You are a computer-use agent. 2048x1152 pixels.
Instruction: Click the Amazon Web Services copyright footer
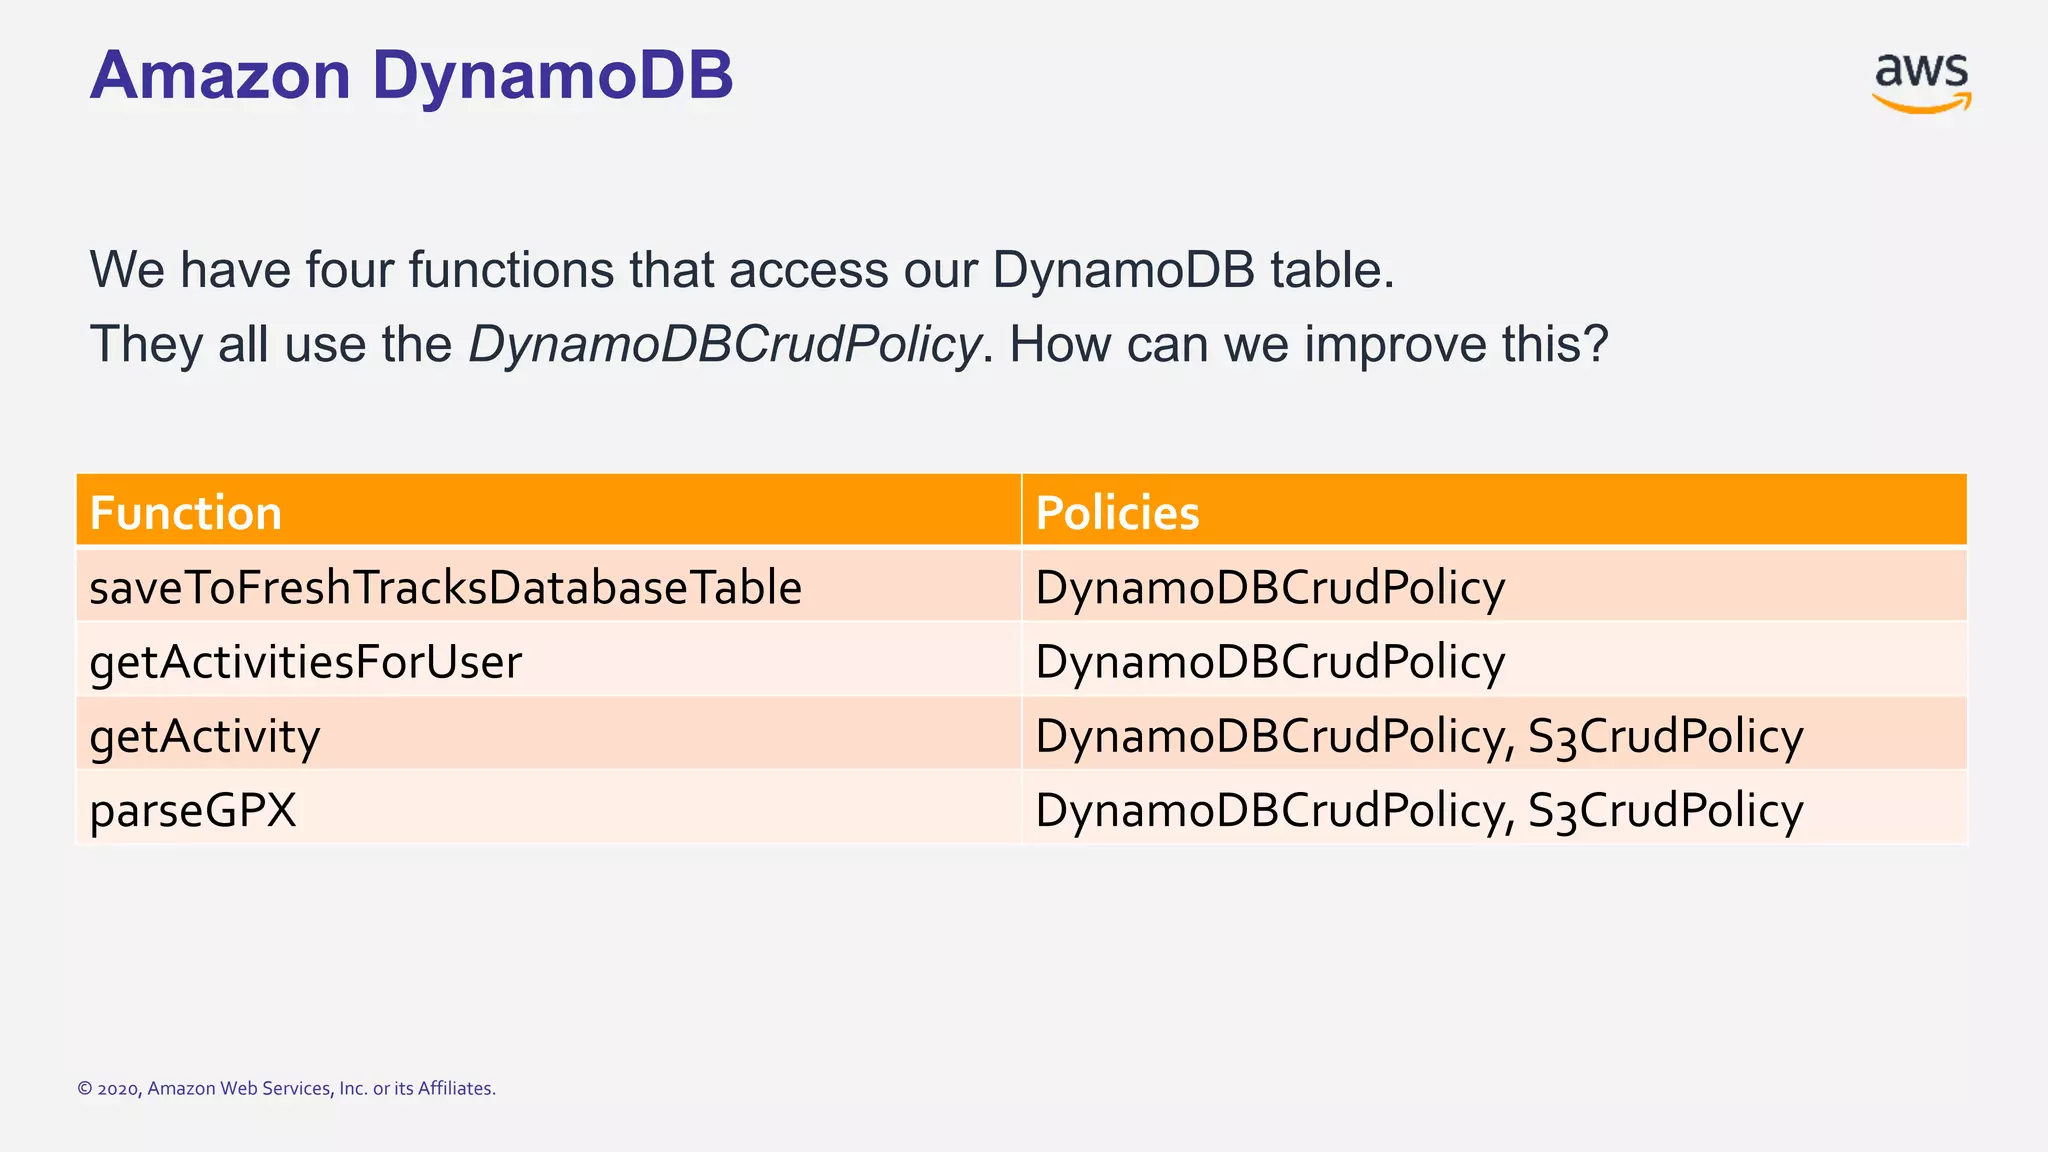click(x=286, y=1088)
